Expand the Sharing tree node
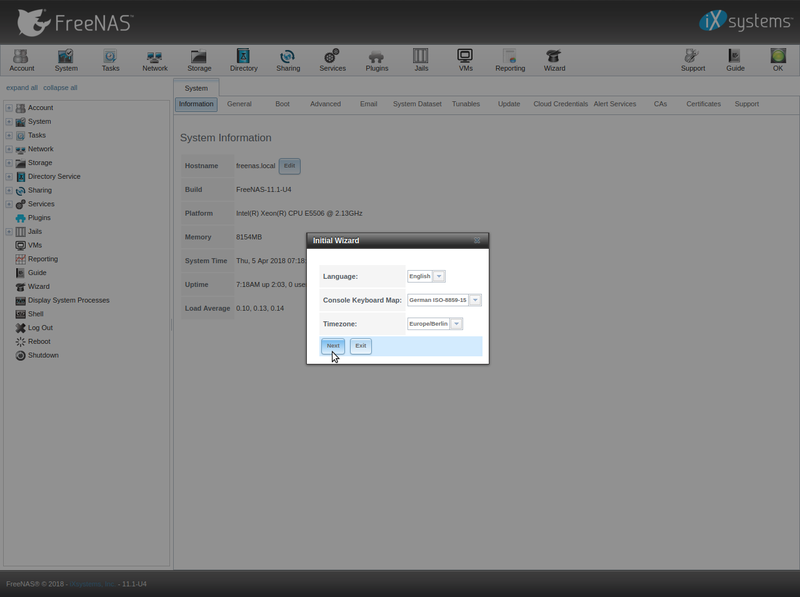 (x=9, y=190)
